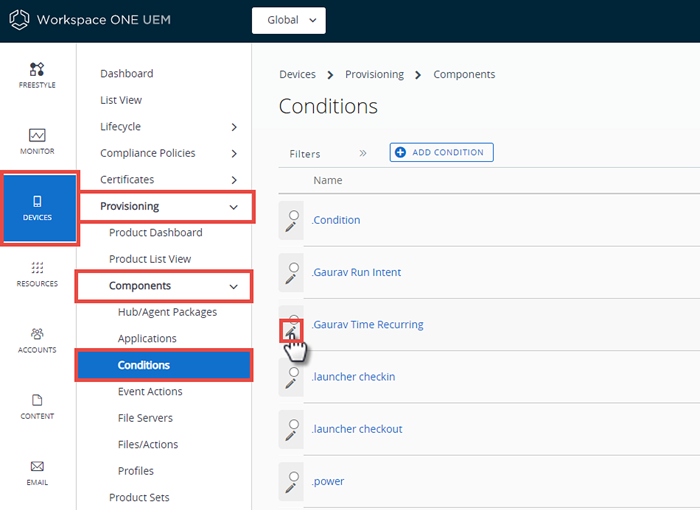Select the .launcher checkin radio button
The image size is (700, 510).
pos(294,372)
